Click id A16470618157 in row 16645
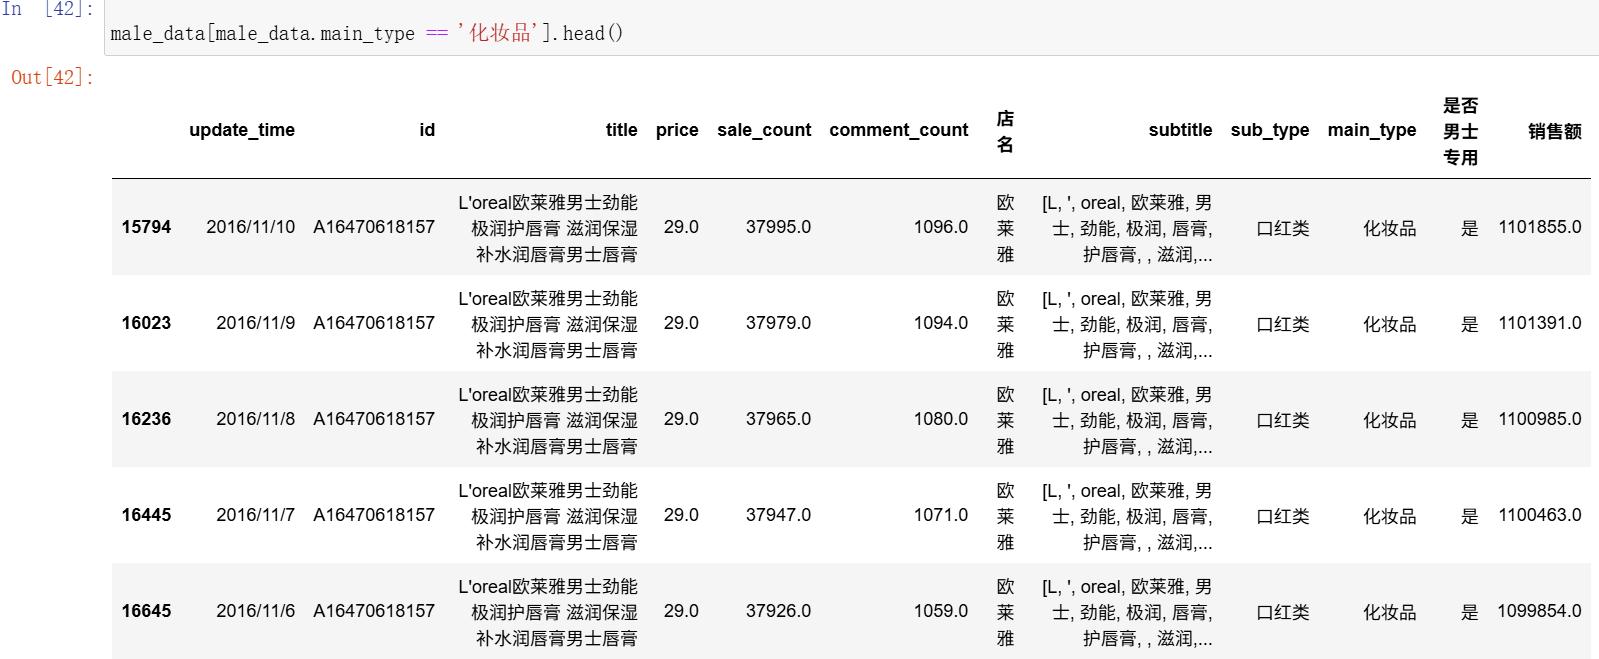The height and width of the screenshot is (659, 1599). point(374,611)
